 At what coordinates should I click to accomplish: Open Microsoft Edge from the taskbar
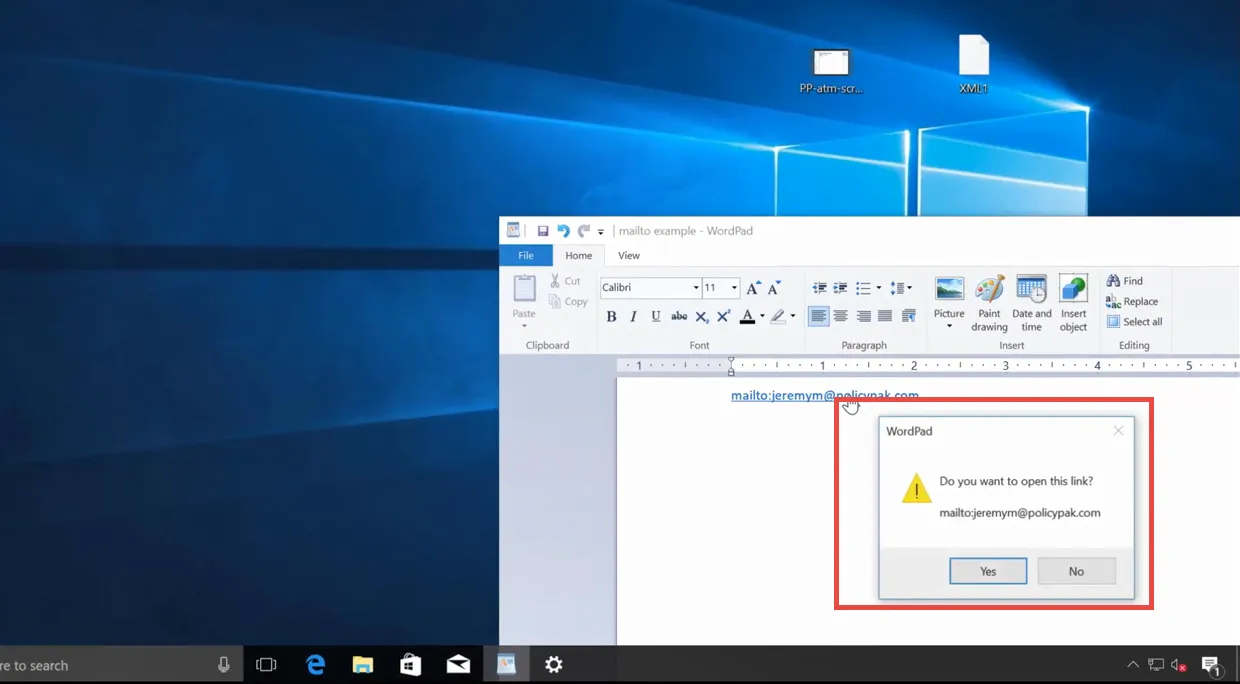pos(316,664)
